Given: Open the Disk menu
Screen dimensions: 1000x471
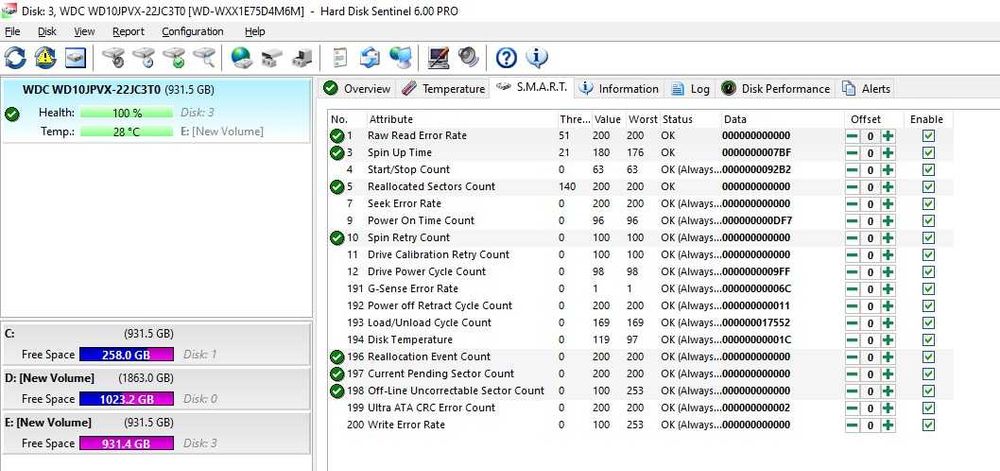Looking at the screenshot, I should [47, 31].
